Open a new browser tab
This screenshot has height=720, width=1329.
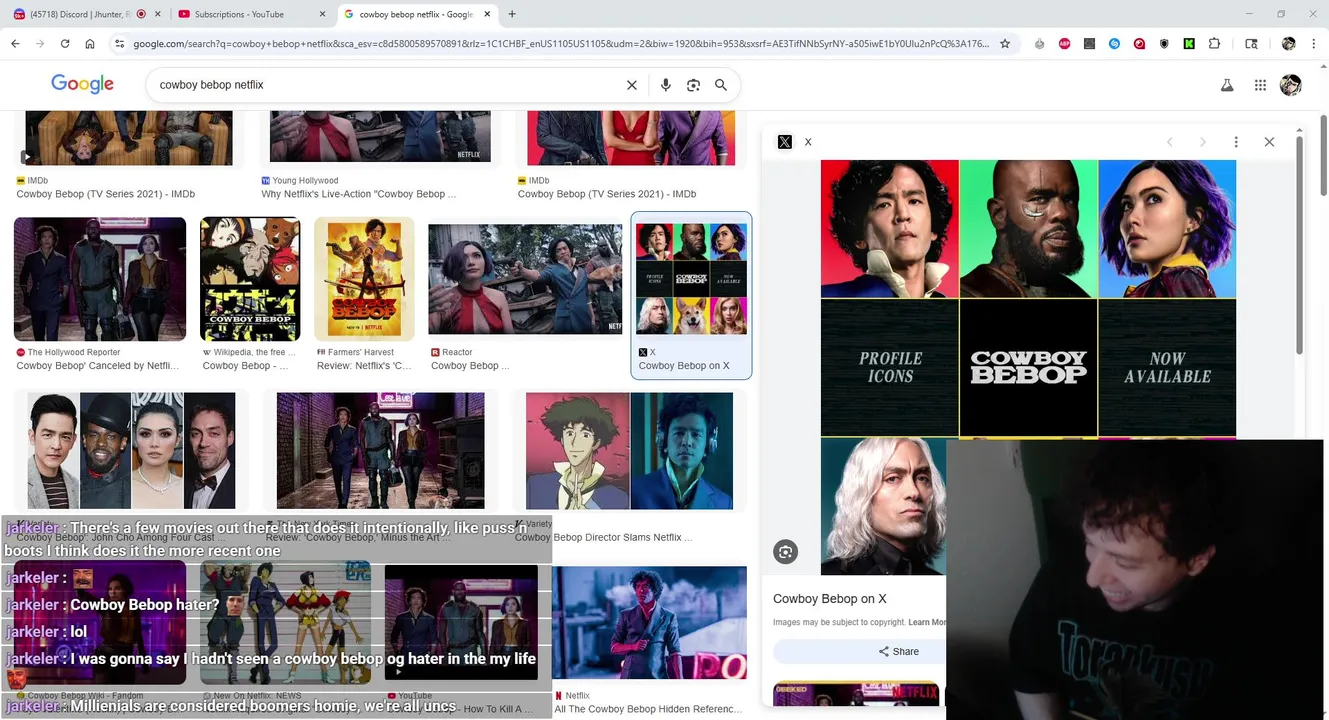coord(512,14)
